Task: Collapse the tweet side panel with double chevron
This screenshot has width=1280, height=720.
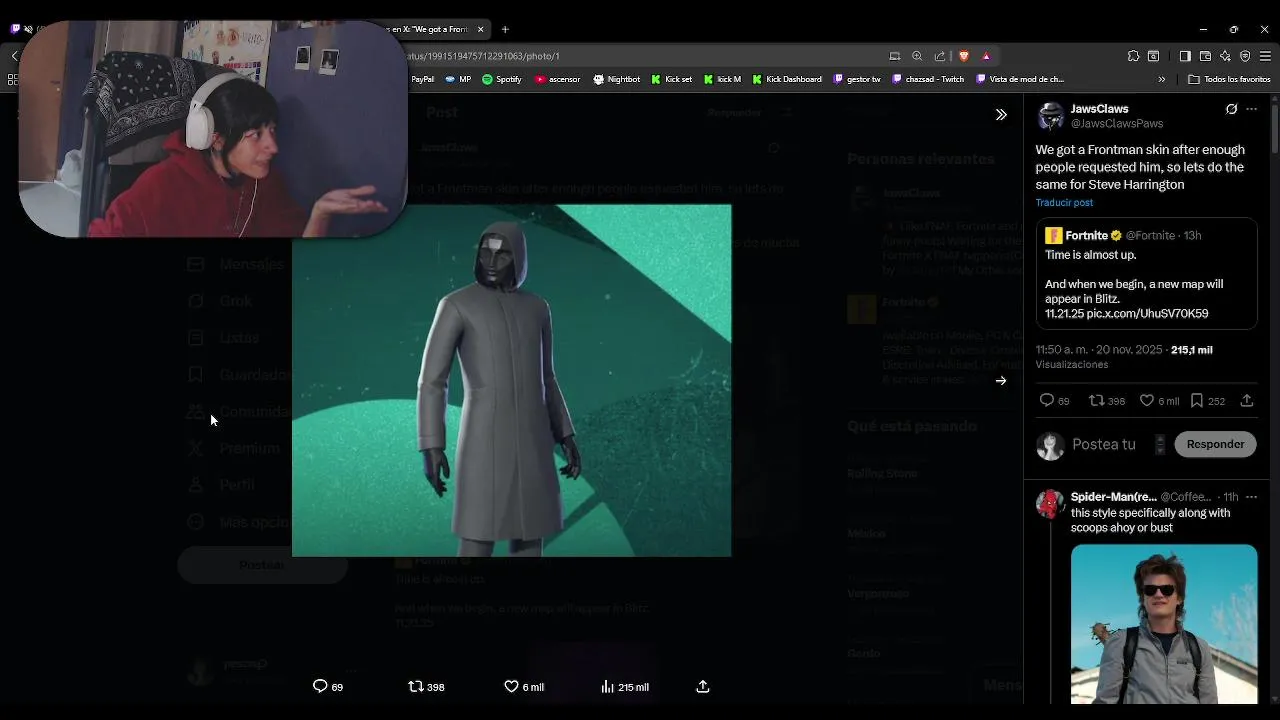Action: 1001,114
